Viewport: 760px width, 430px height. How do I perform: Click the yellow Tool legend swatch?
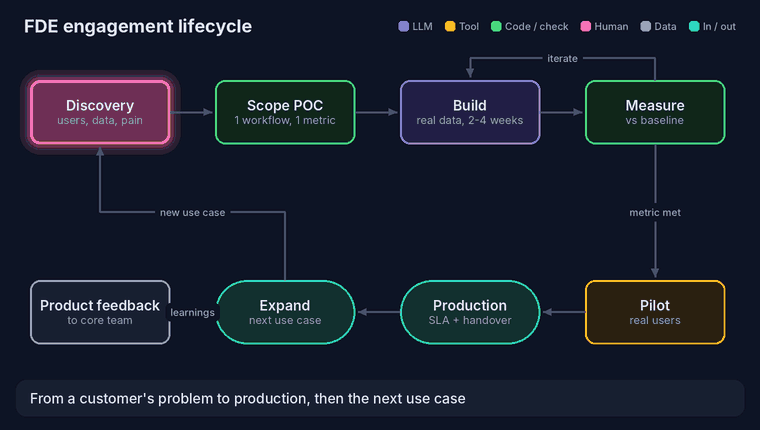pyautogui.click(x=450, y=26)
